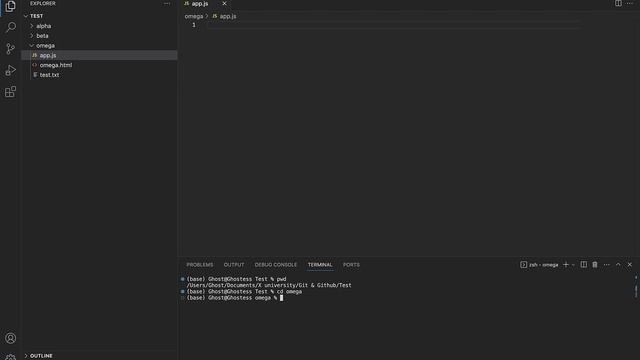Switch to the DEBUG CONSOLE tab
The width and height of the screenshot is (640, 360).
(x=276, y=265)
